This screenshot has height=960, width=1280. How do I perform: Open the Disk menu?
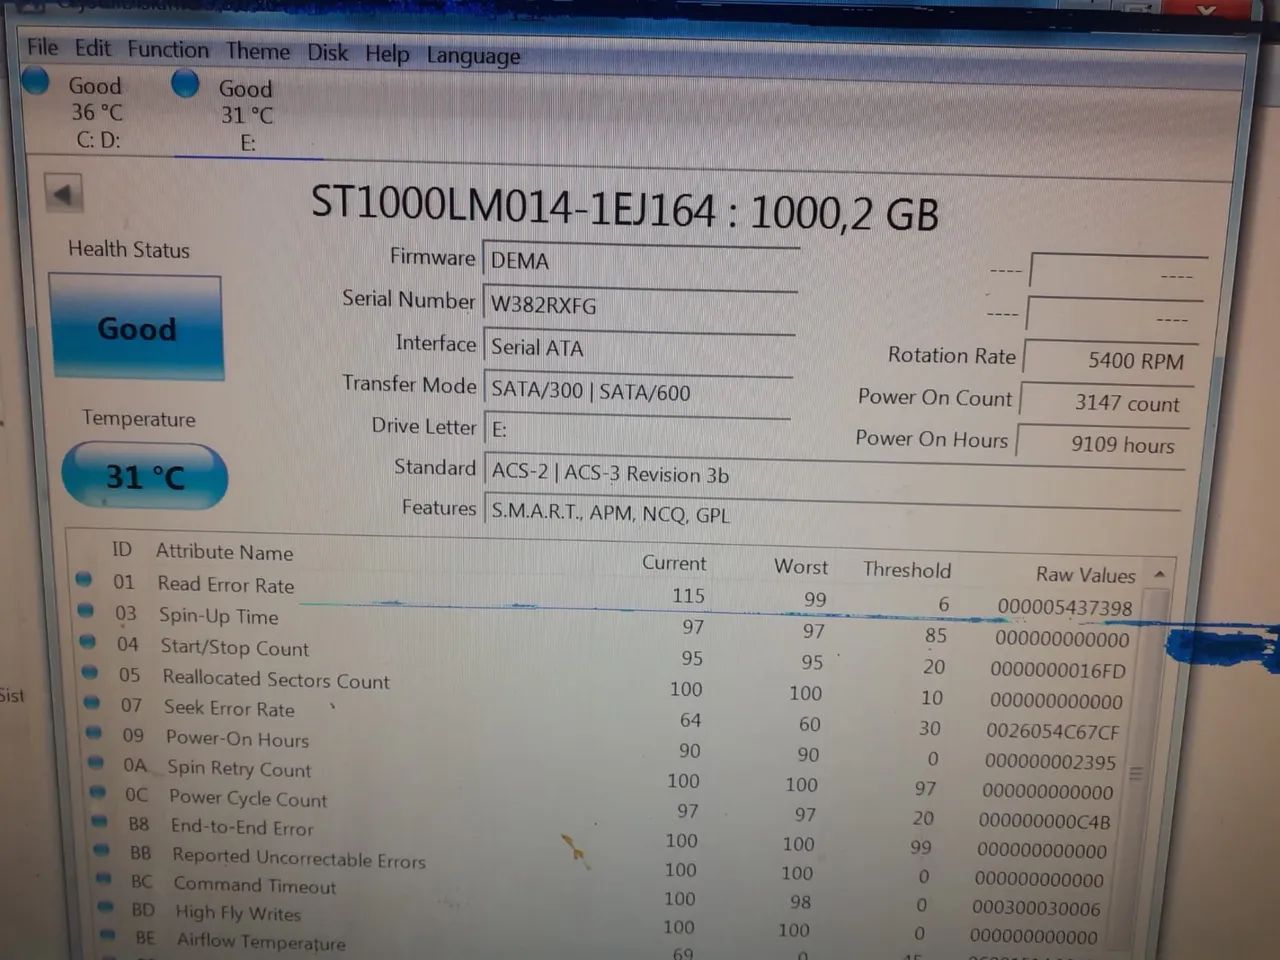(x=327, y=52)
